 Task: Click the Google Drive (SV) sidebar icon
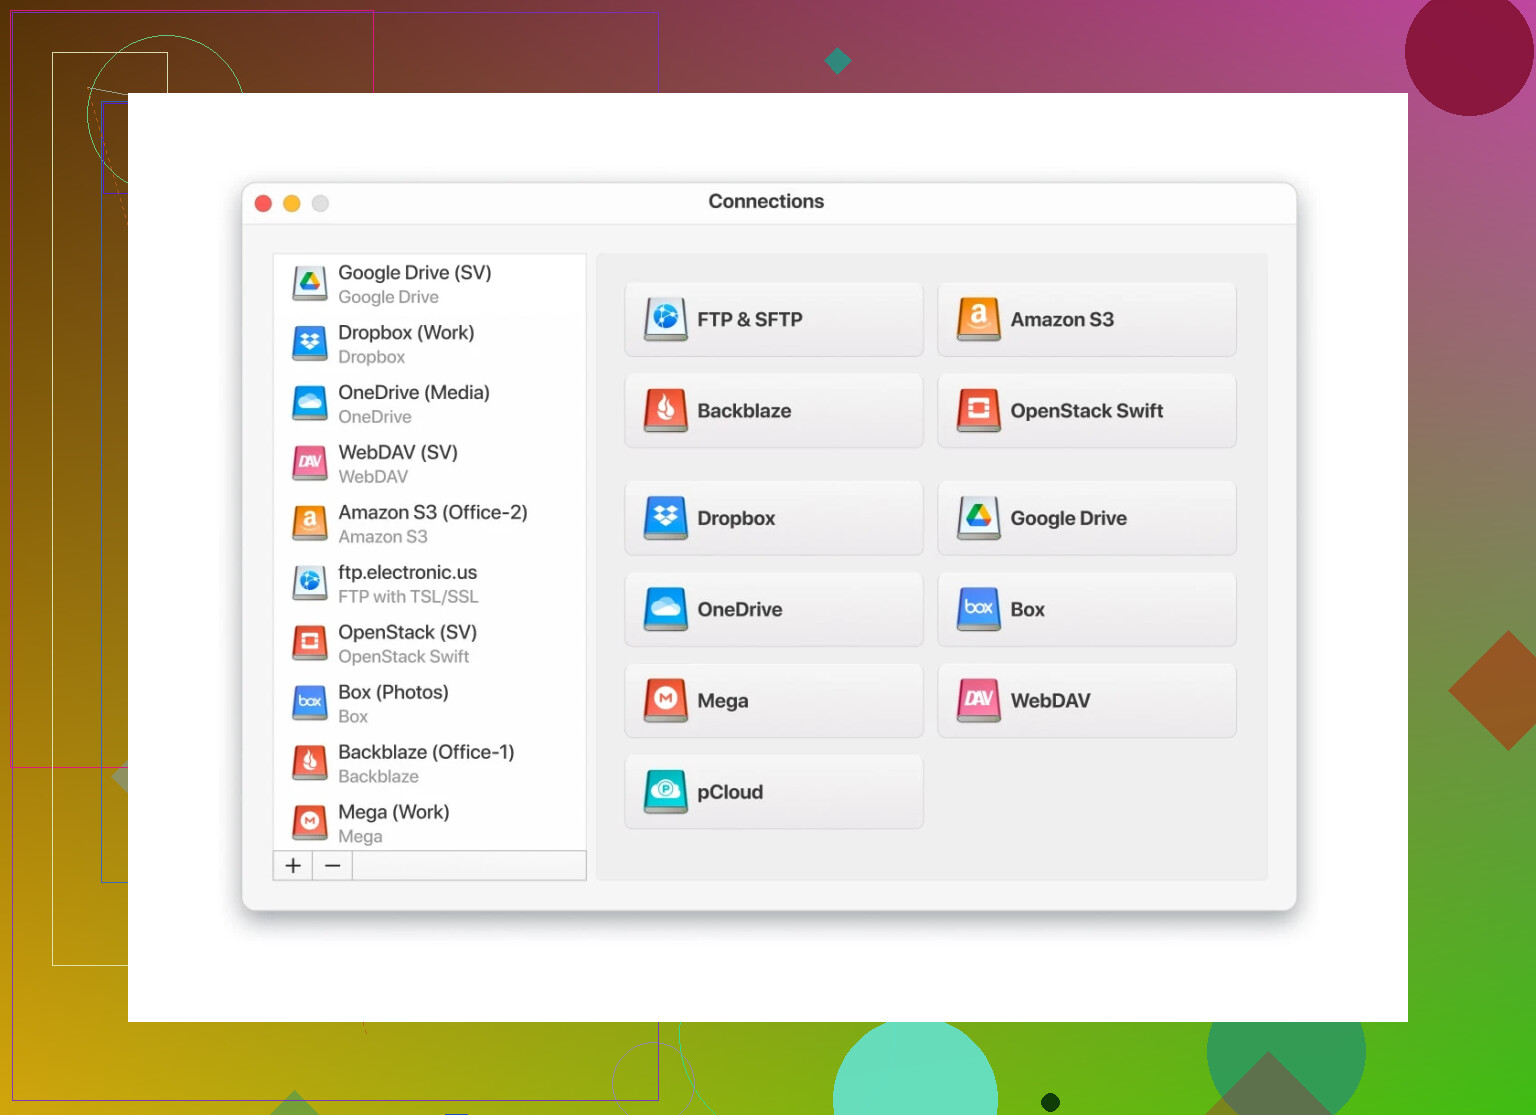[310, 284]
